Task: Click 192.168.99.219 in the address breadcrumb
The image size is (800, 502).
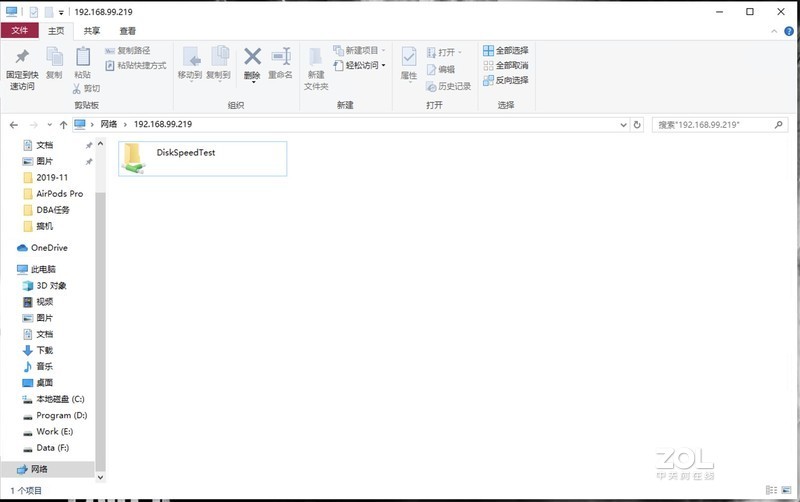Action: (163, 124)
